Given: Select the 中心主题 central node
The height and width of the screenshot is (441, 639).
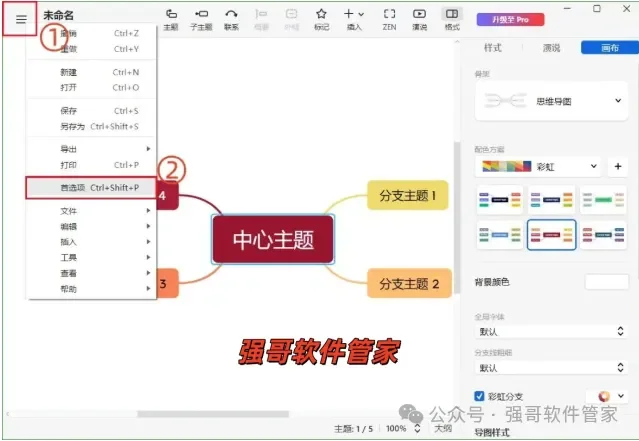Looking at the screenshot, I should [x=273, y=240].
